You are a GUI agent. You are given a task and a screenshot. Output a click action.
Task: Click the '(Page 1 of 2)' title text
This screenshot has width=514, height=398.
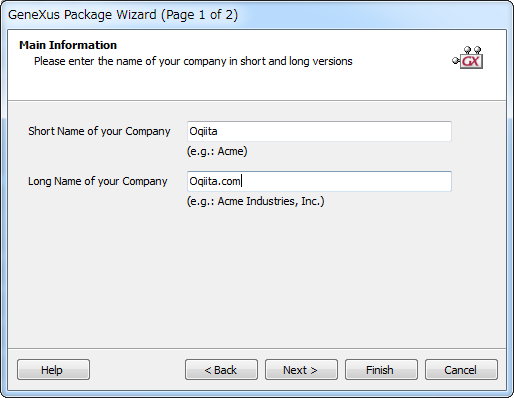click(200, 15)
